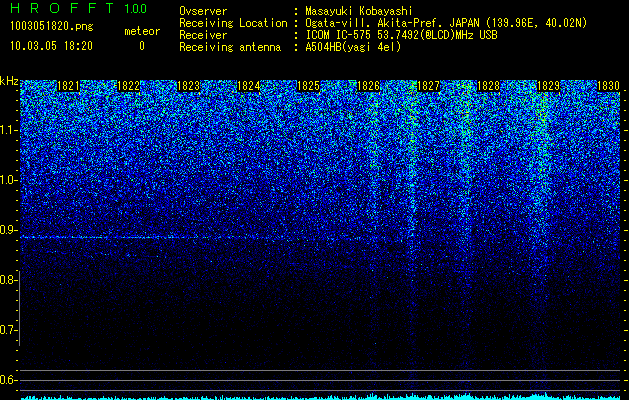Click the ICOM IC-575 receiver text
The image size is (629, 400).
point(401,35)
